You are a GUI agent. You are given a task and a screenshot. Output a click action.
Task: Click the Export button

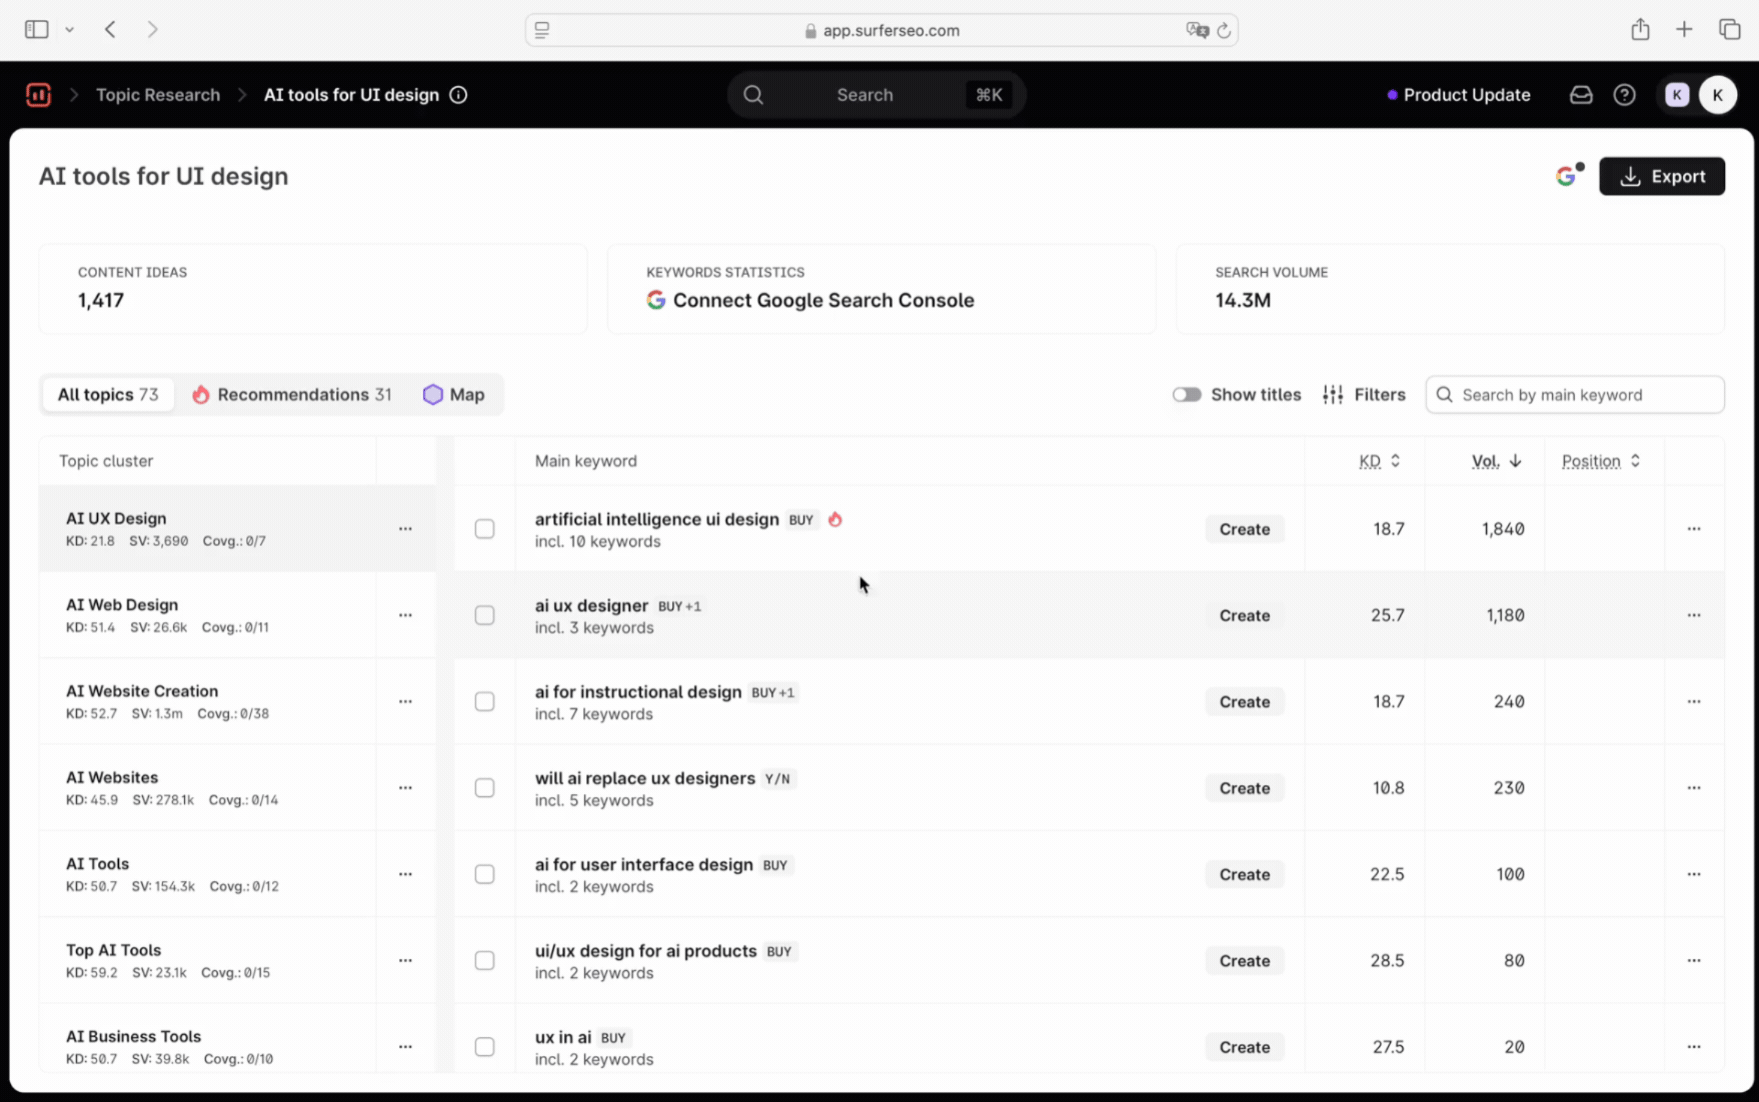pos(1661,176)
